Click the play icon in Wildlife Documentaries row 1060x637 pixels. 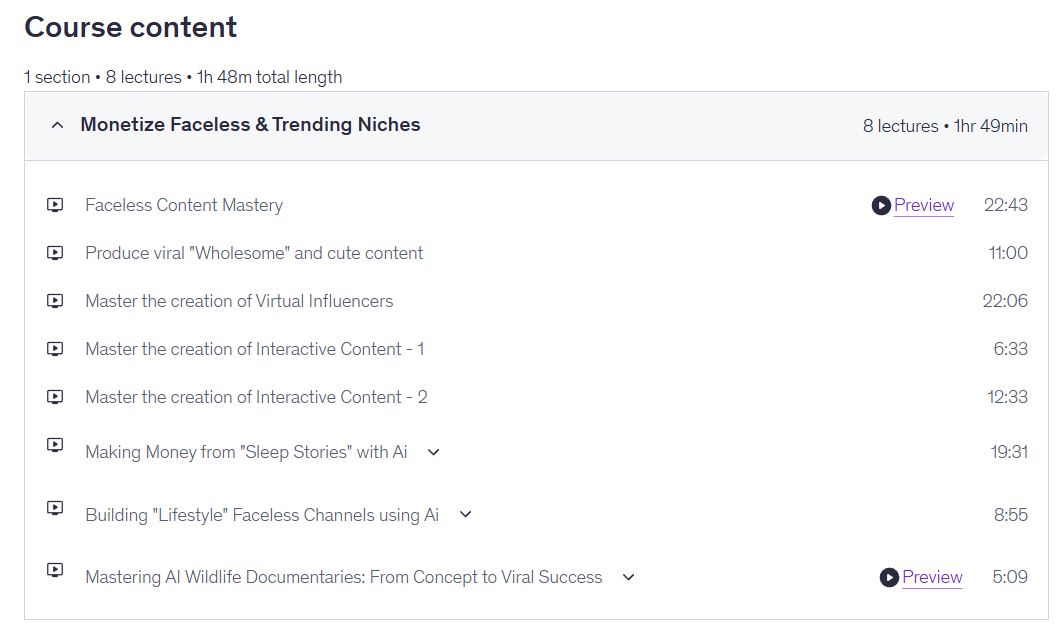click(889, 577)
